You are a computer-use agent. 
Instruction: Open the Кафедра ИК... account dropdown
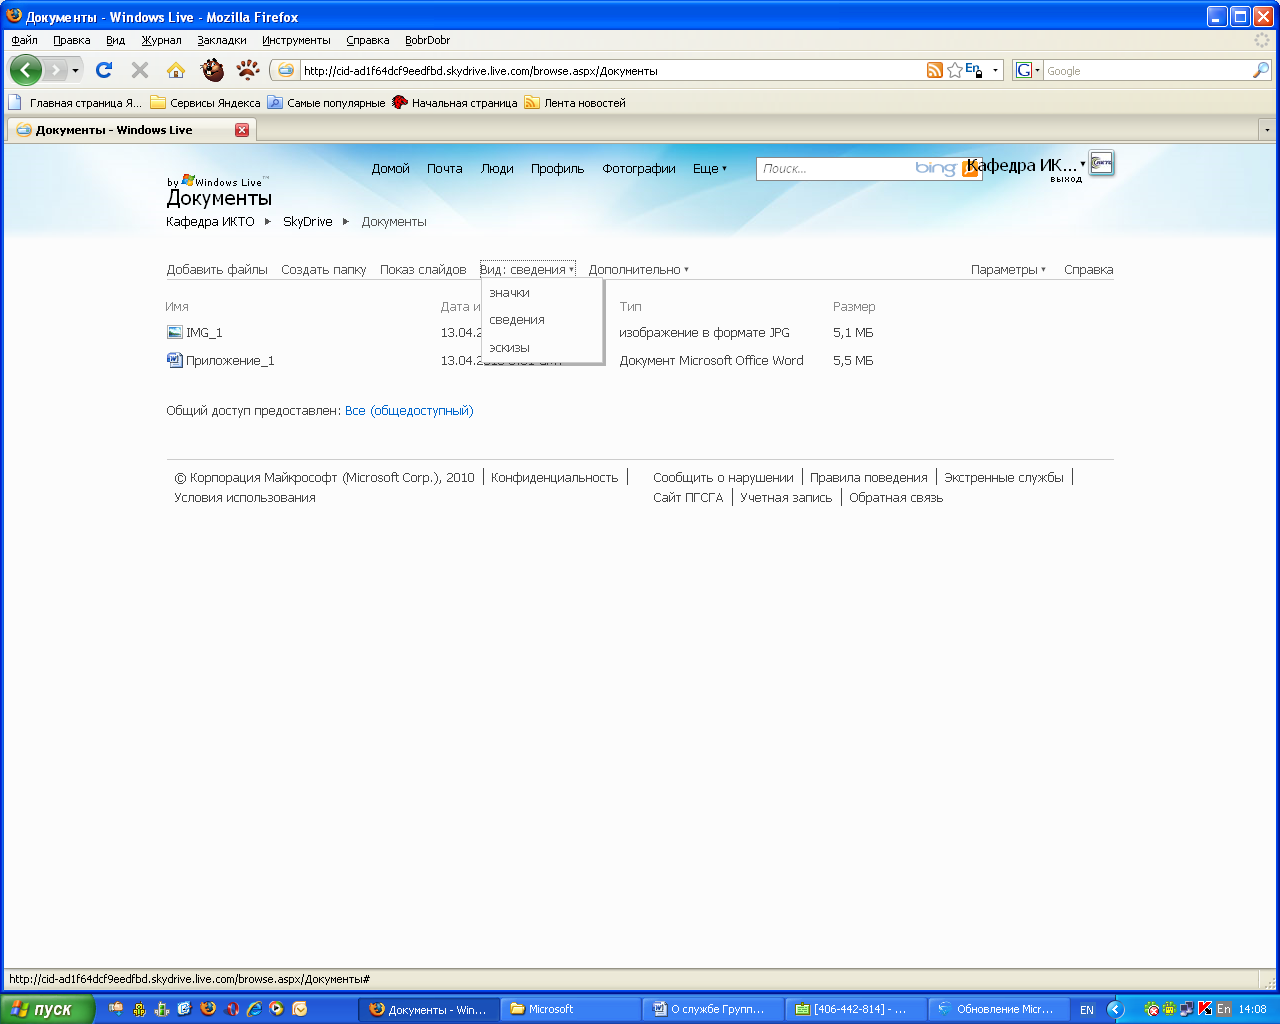tap(1026, 165)
